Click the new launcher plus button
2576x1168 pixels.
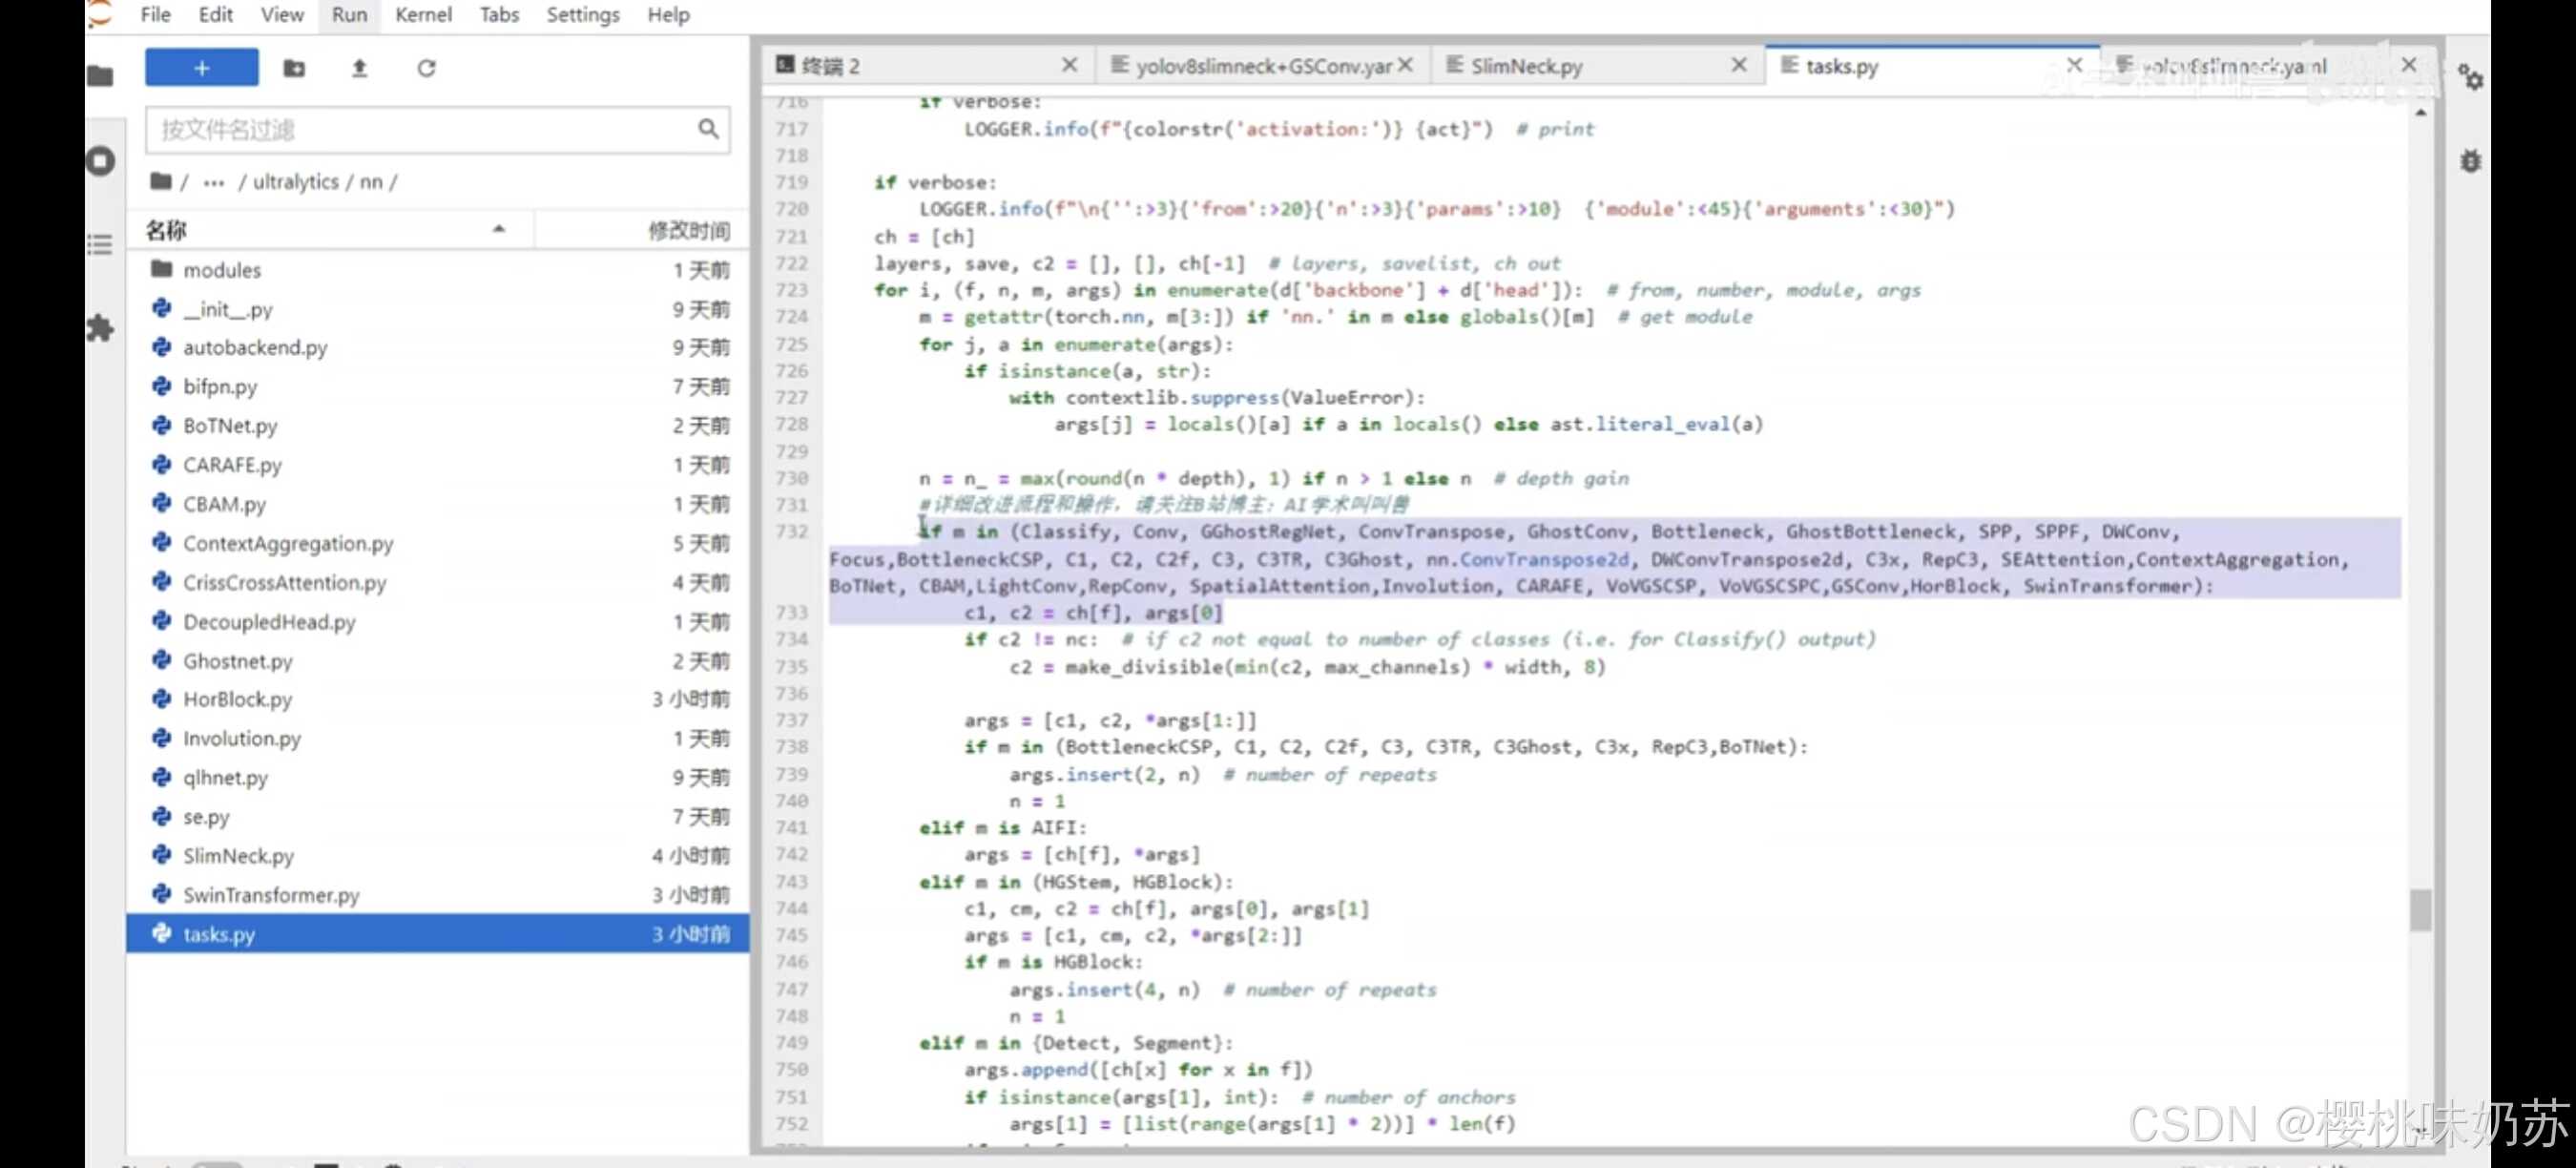pos(201,68)
